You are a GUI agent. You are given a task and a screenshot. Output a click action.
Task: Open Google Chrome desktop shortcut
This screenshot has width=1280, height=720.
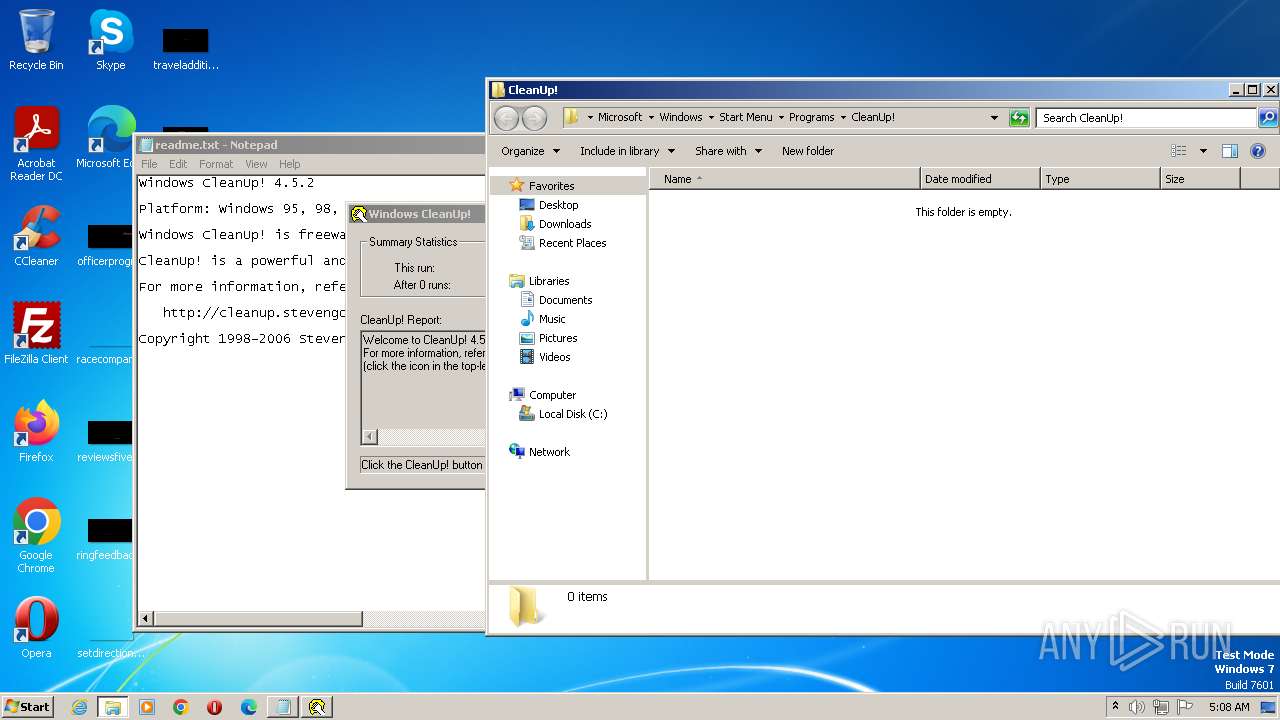pos(36,536)
